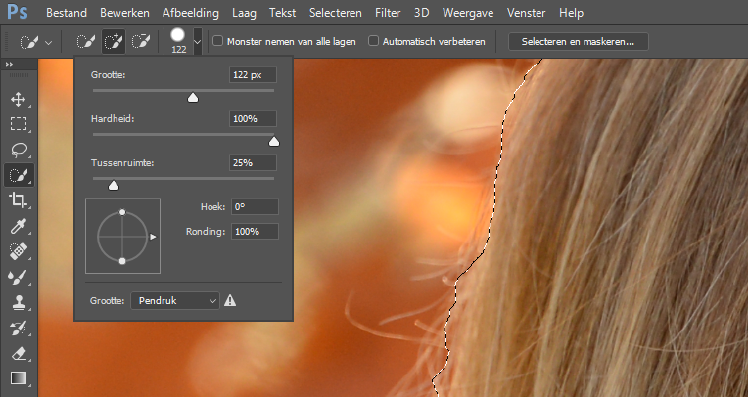Image resolution: width=748 pixels, height=397 pixels.
Task: Choose Add to selection mode icon
Action: [113, 42]
